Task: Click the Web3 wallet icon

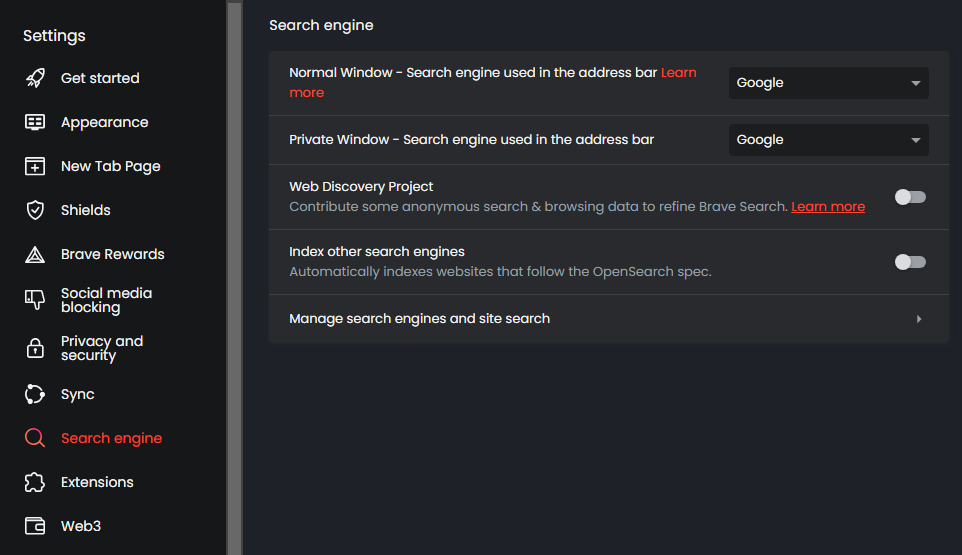Action: click(35, 526)
